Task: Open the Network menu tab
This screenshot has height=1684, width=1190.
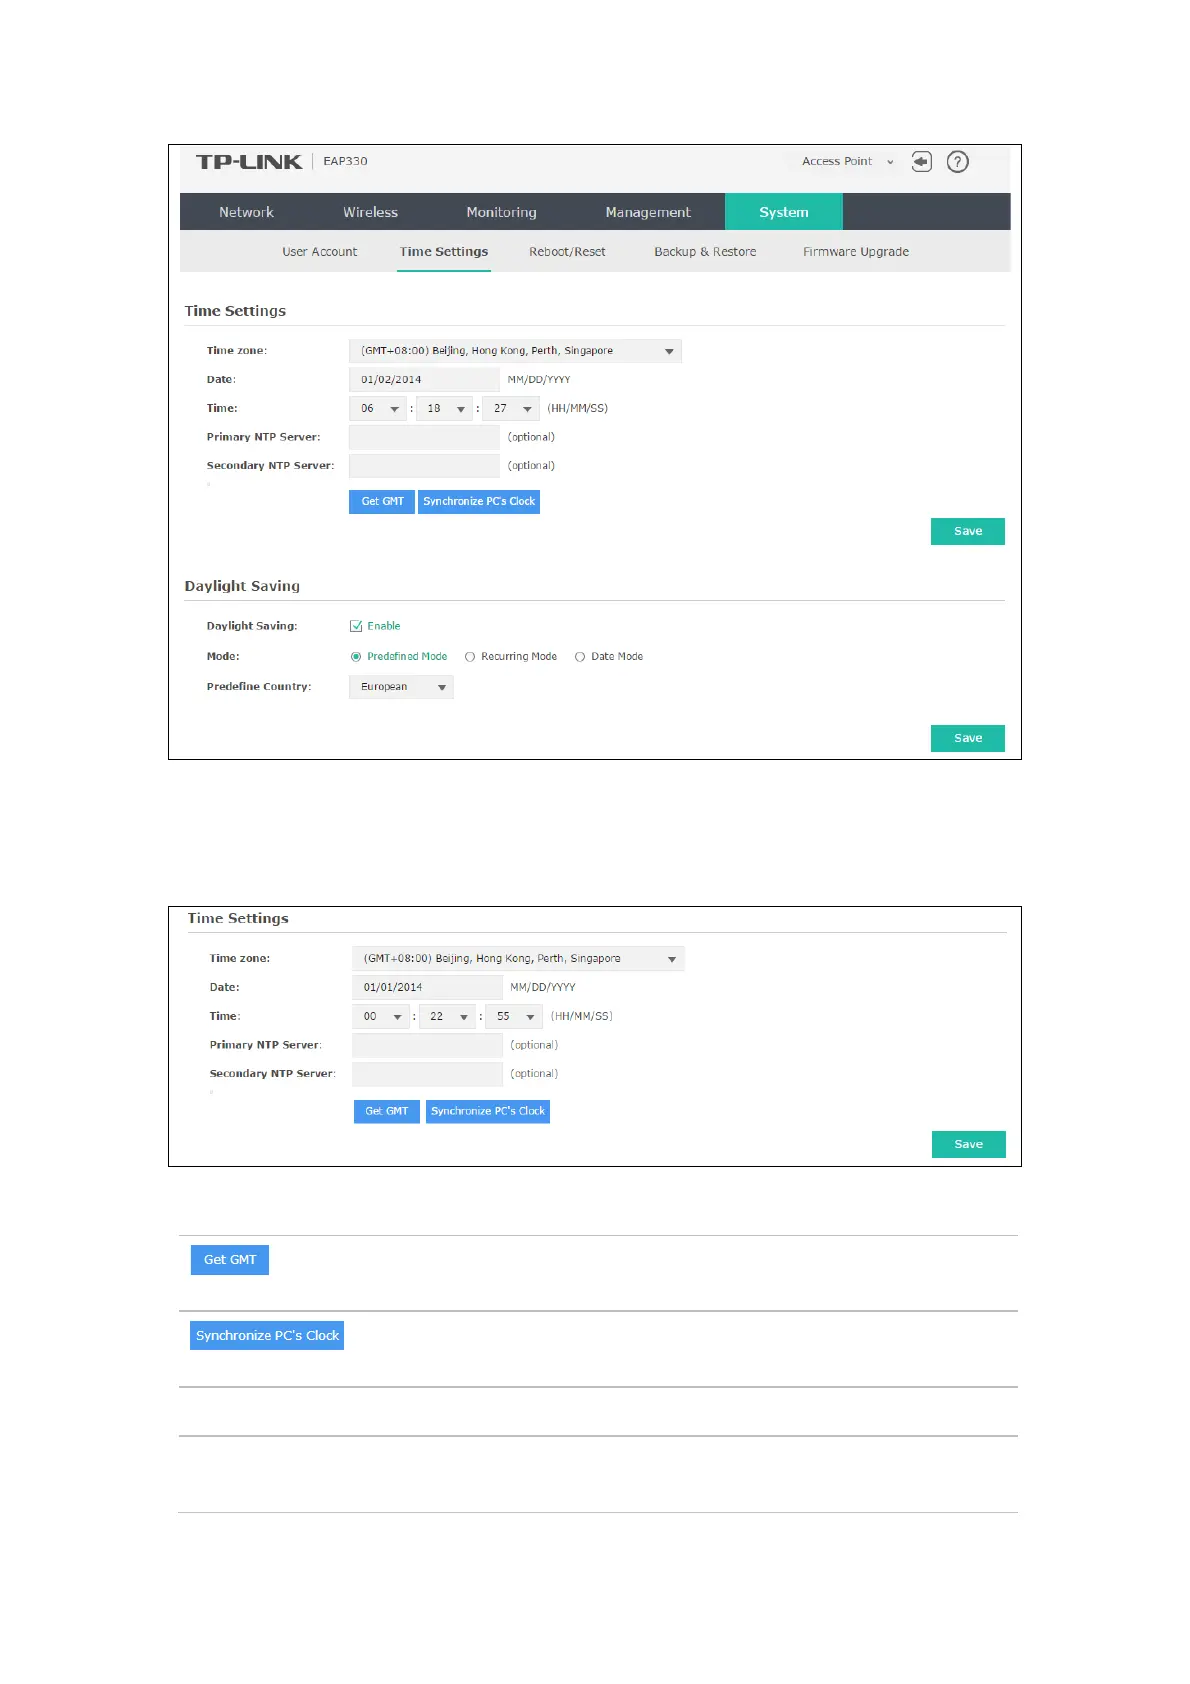Action: coord(246,212)
